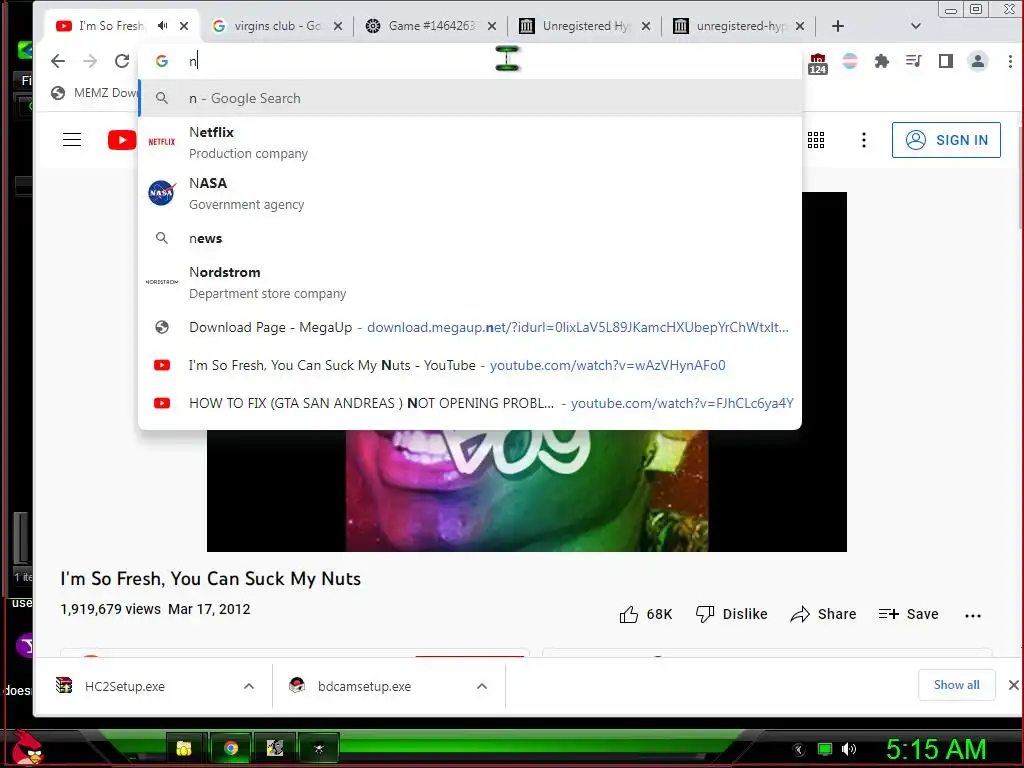Open the Download Page - MegaUp suggestion
Image resolution: width=1024 pixels, height=768 pixels.
click(x=470, y=327)
